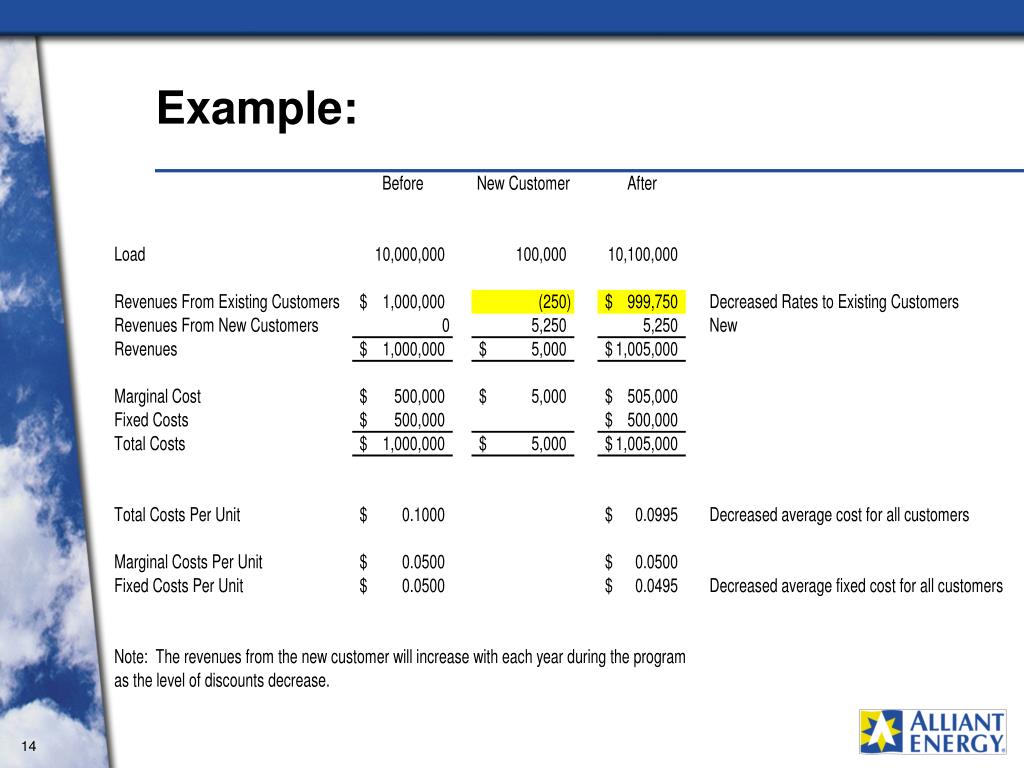1024x768 pixels.
Task: Click the 'Example:' slide title
Action: click(x=257, y=108)
